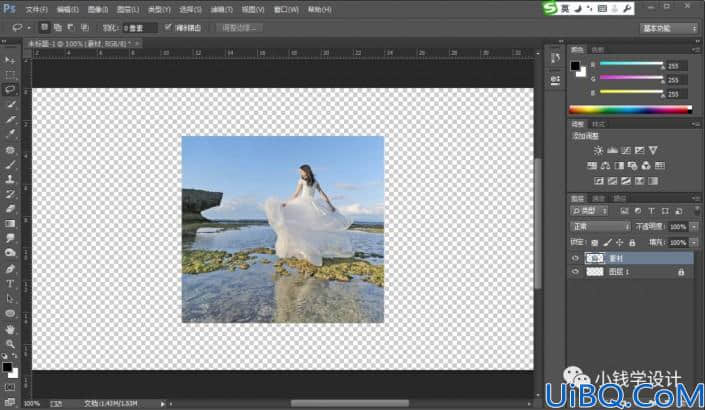Viewport: 705px width, 410px height.
Task: Select the Spot Healing Brush tool
Action: coord(10,150)
